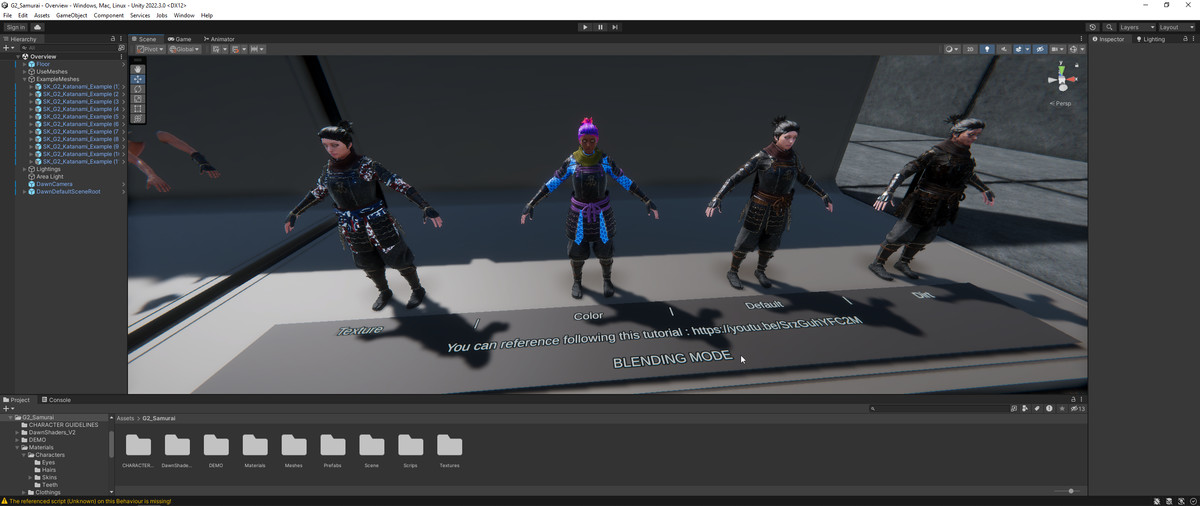Toggle the Hierarchy panel lock

pyautogui.click(x=113, y=39)
